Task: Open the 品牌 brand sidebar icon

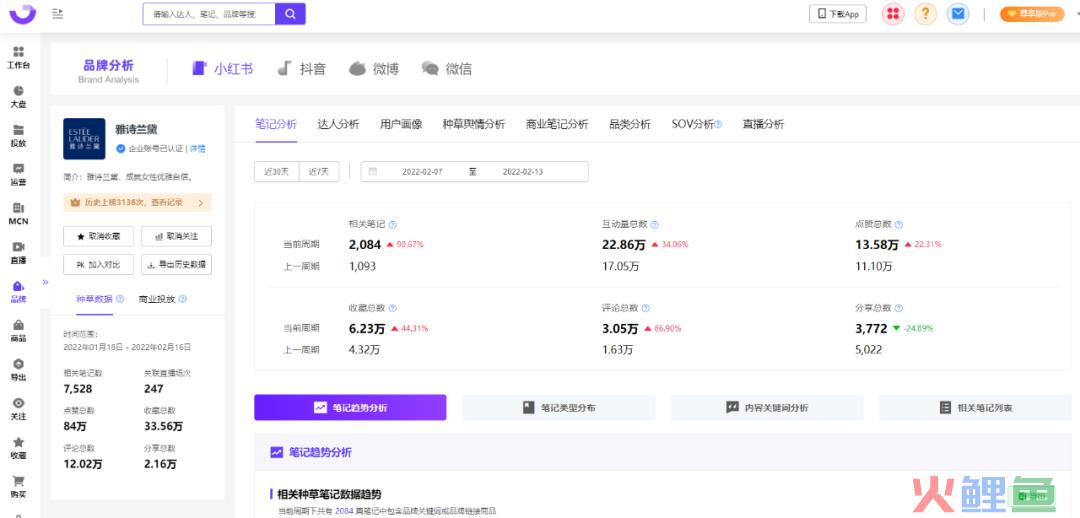Action: point(19,292)
